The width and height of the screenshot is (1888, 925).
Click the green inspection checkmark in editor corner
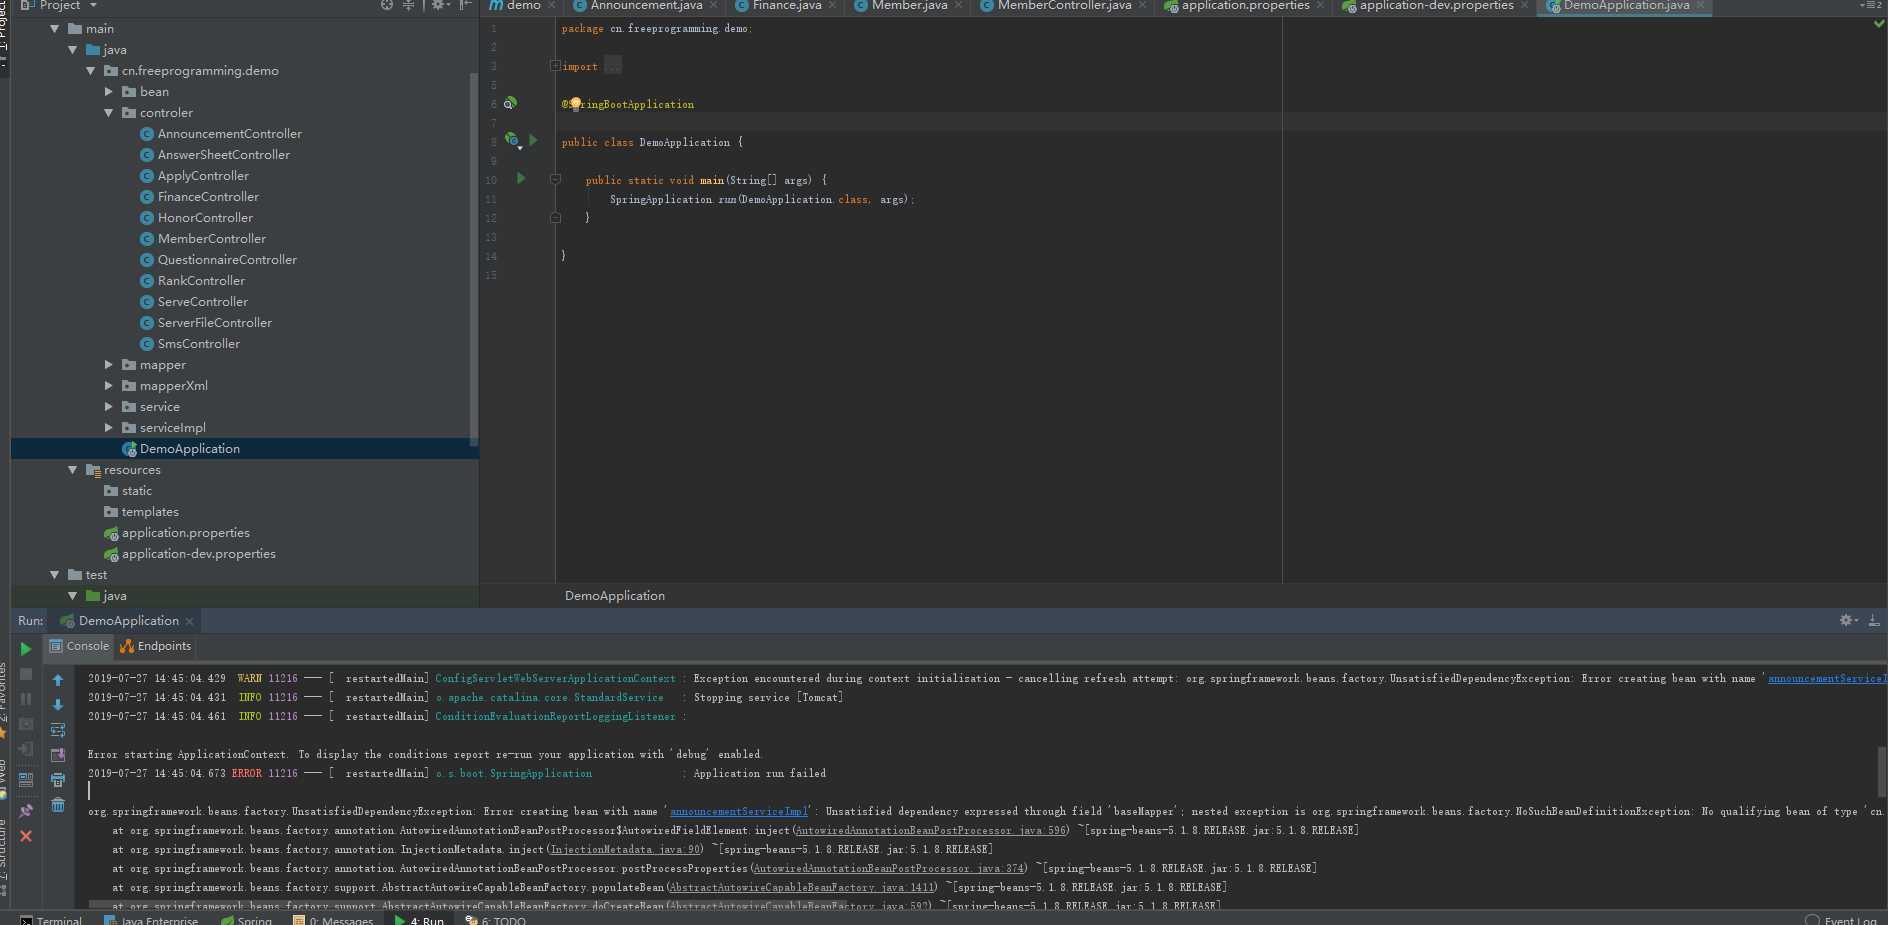click(1879, 24)
